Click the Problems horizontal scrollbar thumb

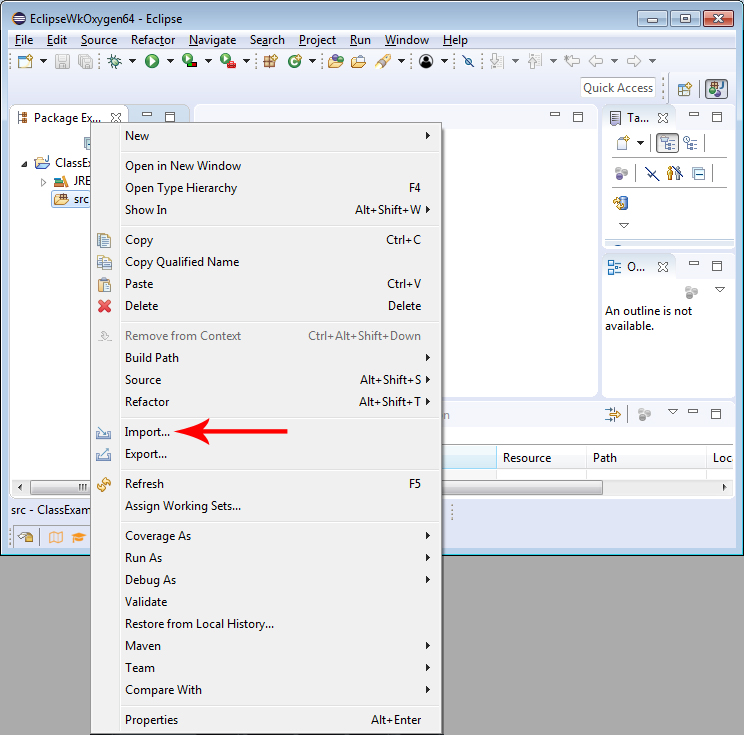[x=522, y=487]
